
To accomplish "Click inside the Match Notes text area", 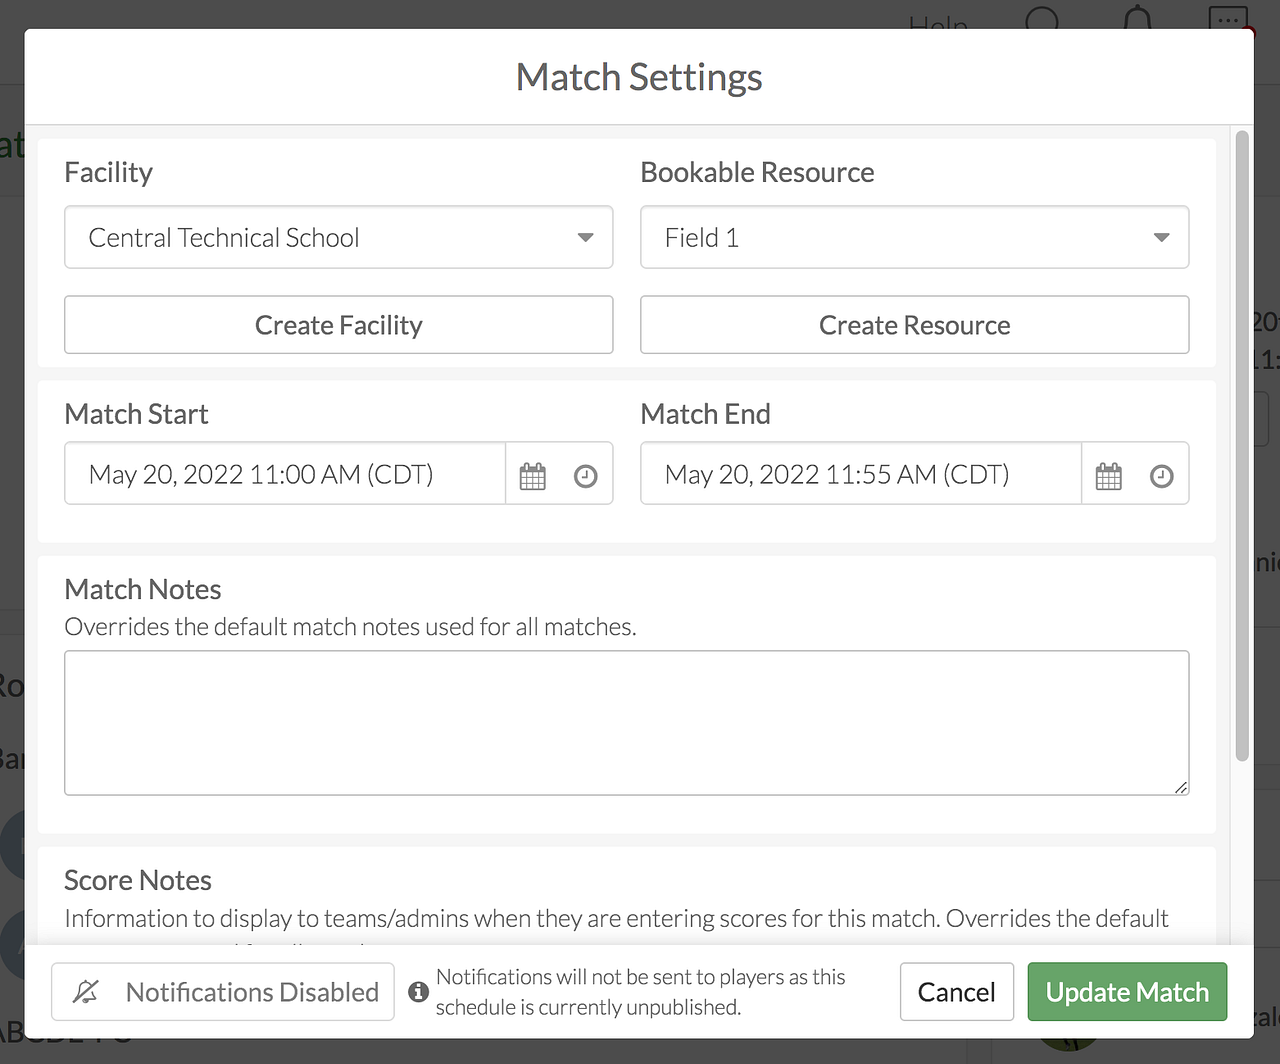I will tap(627, 723).
